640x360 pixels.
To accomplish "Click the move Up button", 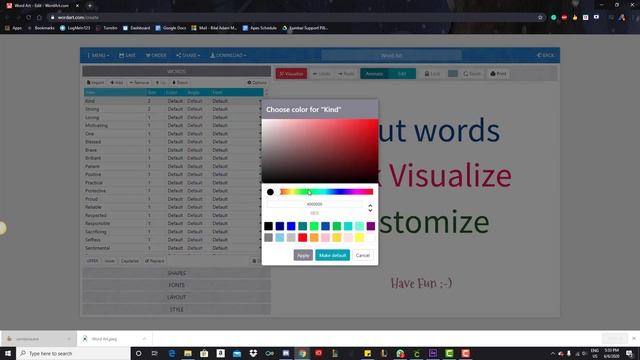I will pos(161,83).
